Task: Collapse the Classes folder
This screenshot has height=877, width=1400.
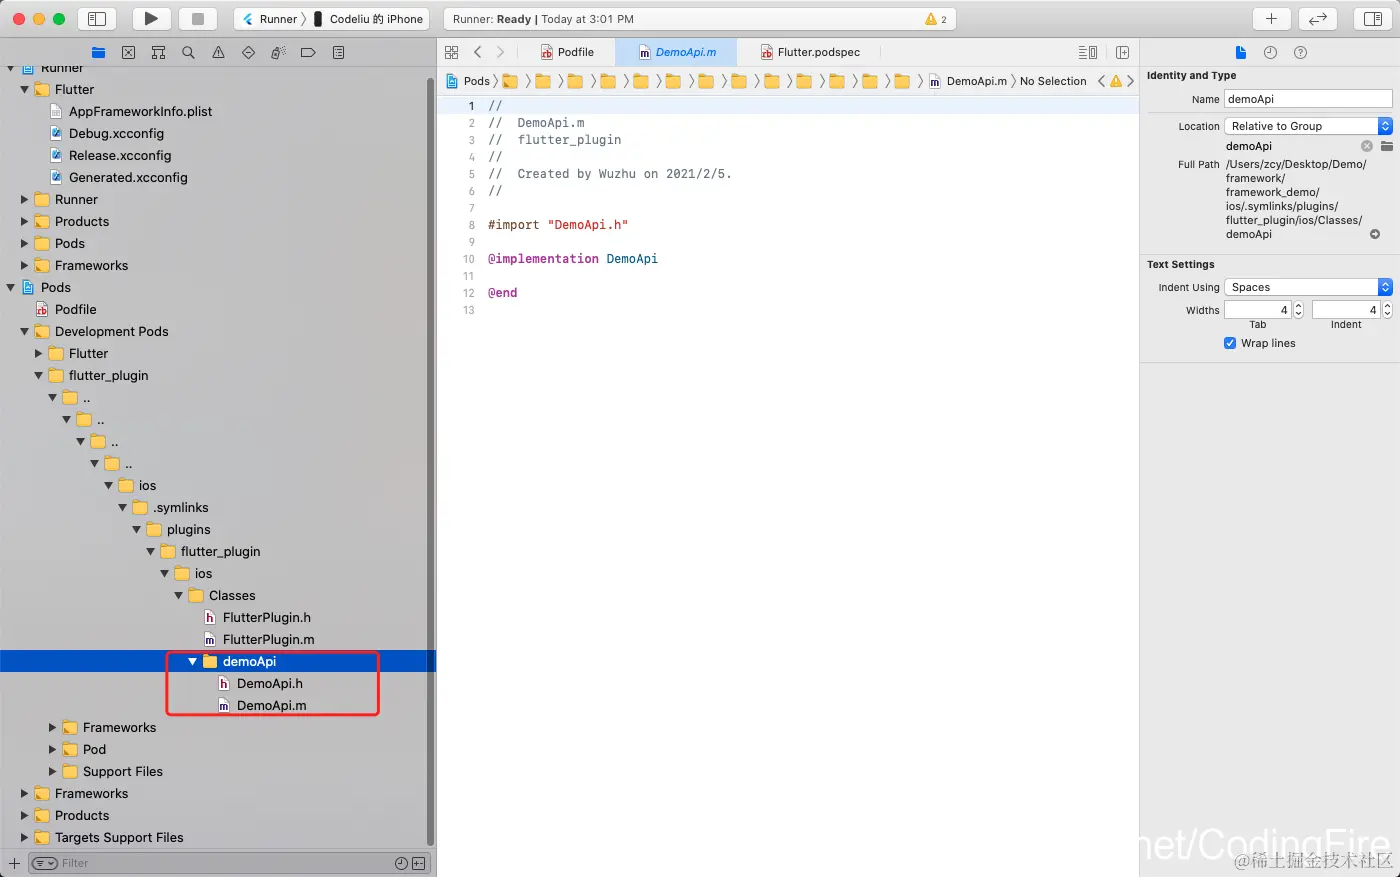Action: 179,595
